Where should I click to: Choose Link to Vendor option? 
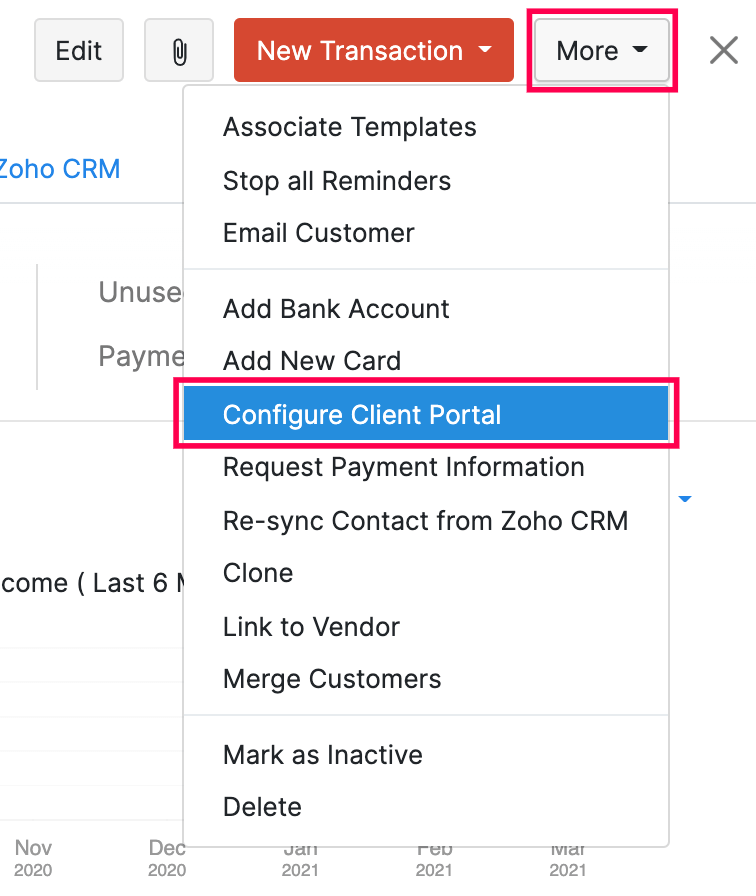pyautogui.click(x=311, y=628)
